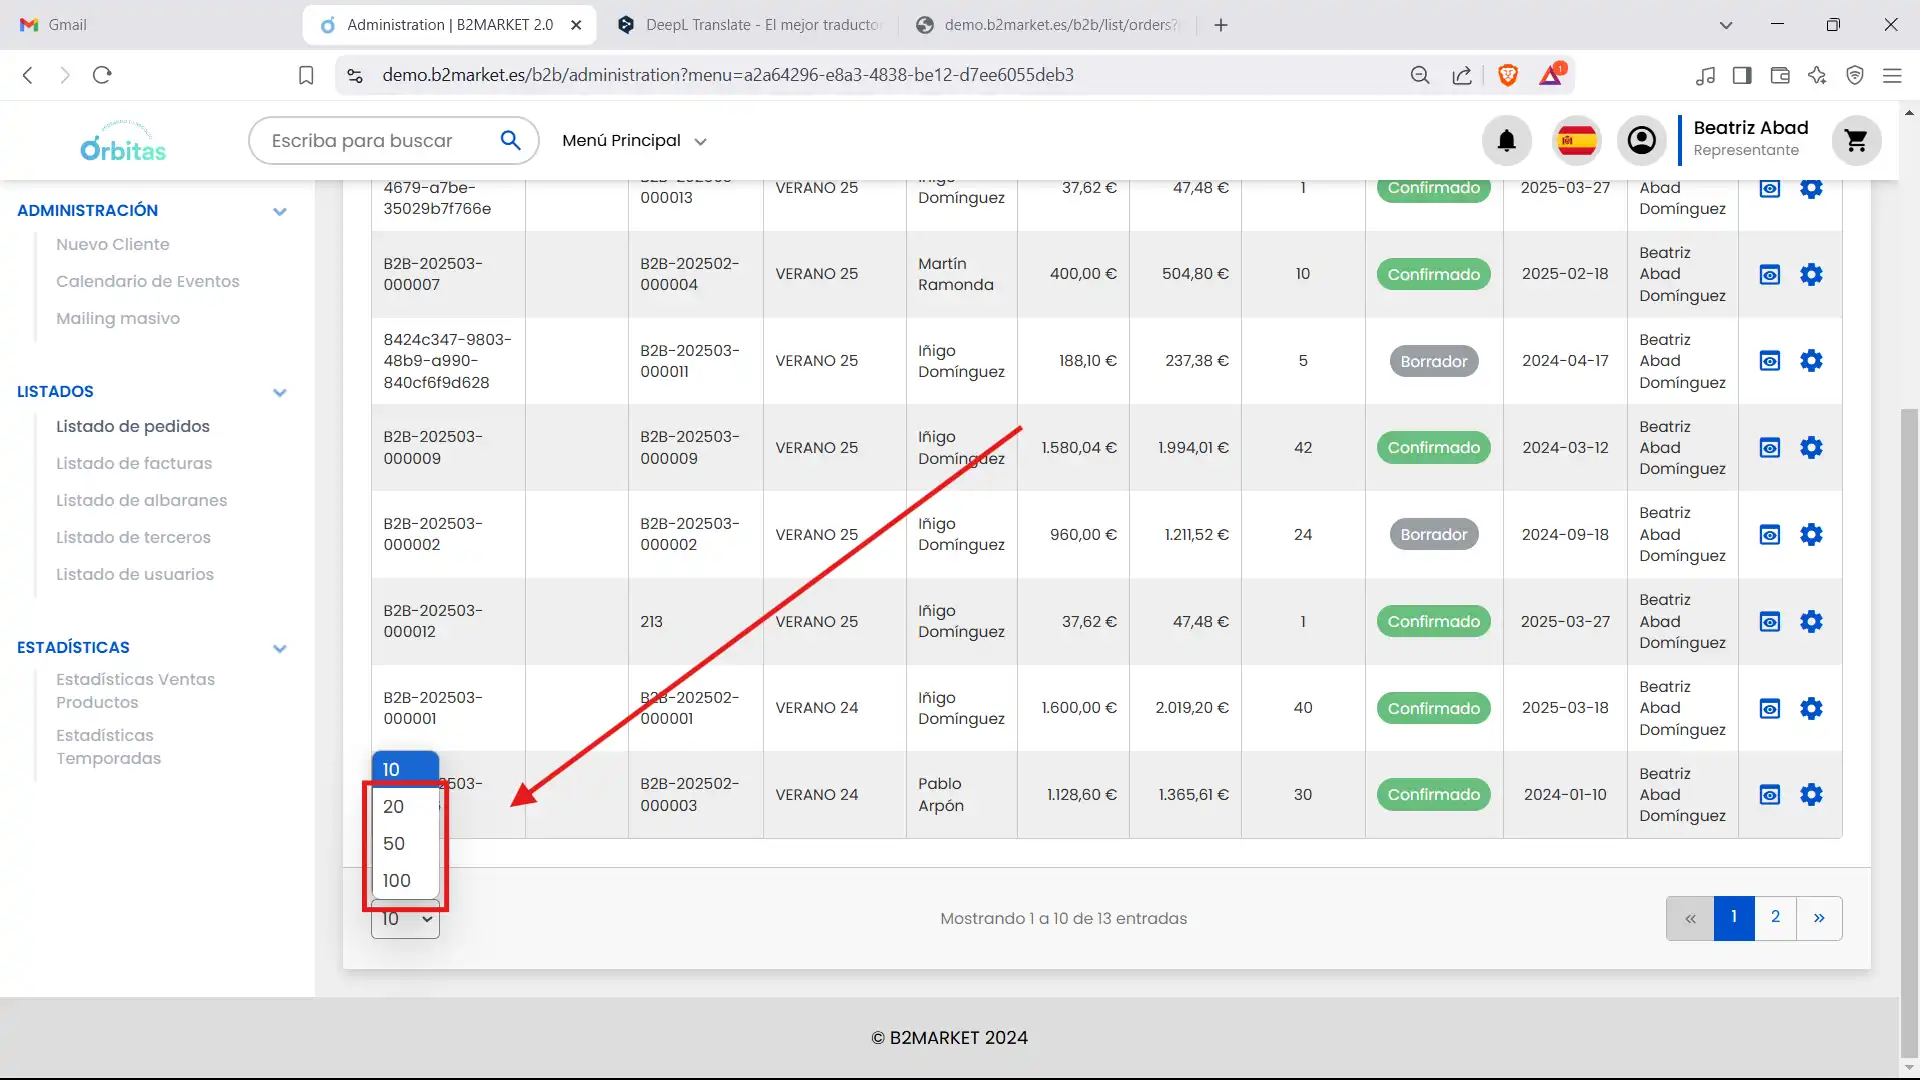Expand the Menú Principal dropdown
This screenshot has height=1080, width=1920.
point(634,141)
